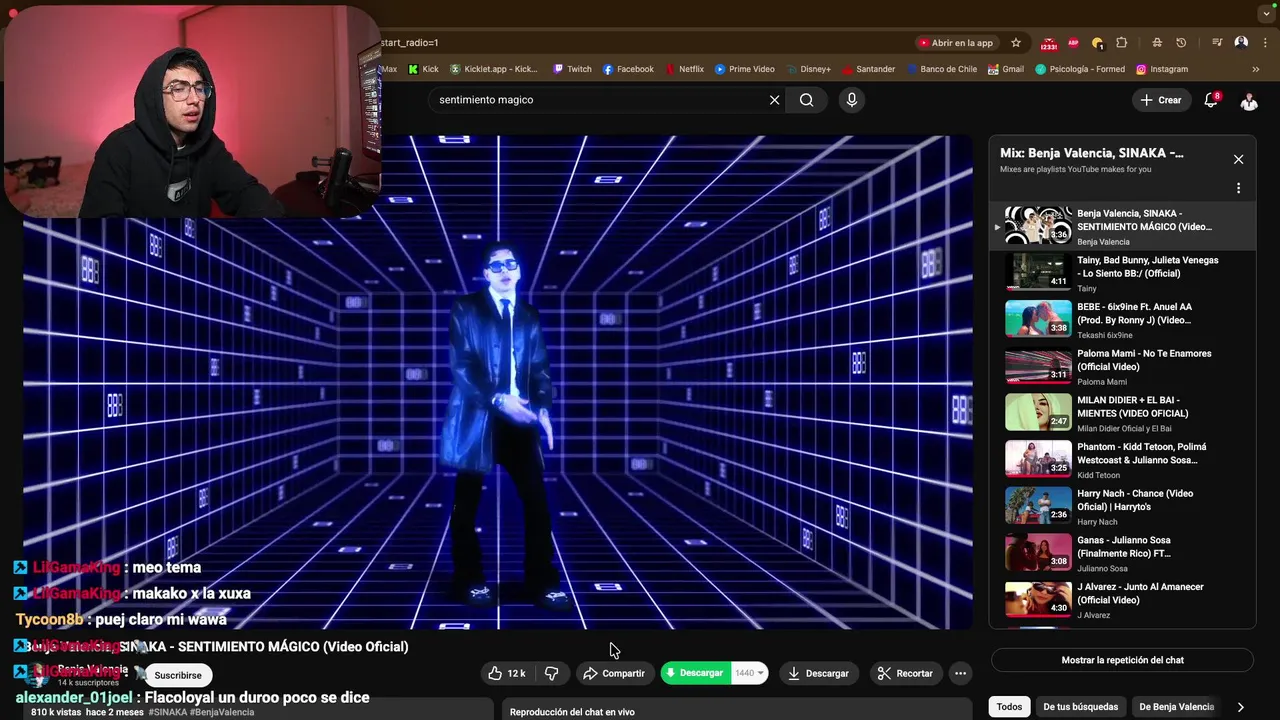Select the 'De tus búsquedas' chip
The height and width of the screenshot is (720, 1280).
pos(1080,706)
